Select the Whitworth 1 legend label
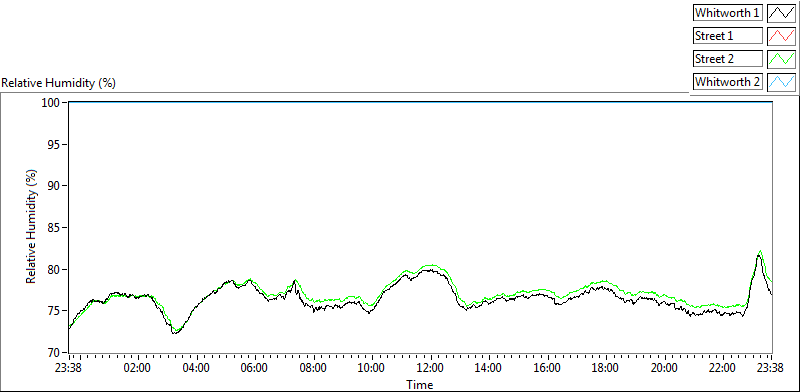The height and width of the screenshot is (392, 800). (x=728, y=13)
